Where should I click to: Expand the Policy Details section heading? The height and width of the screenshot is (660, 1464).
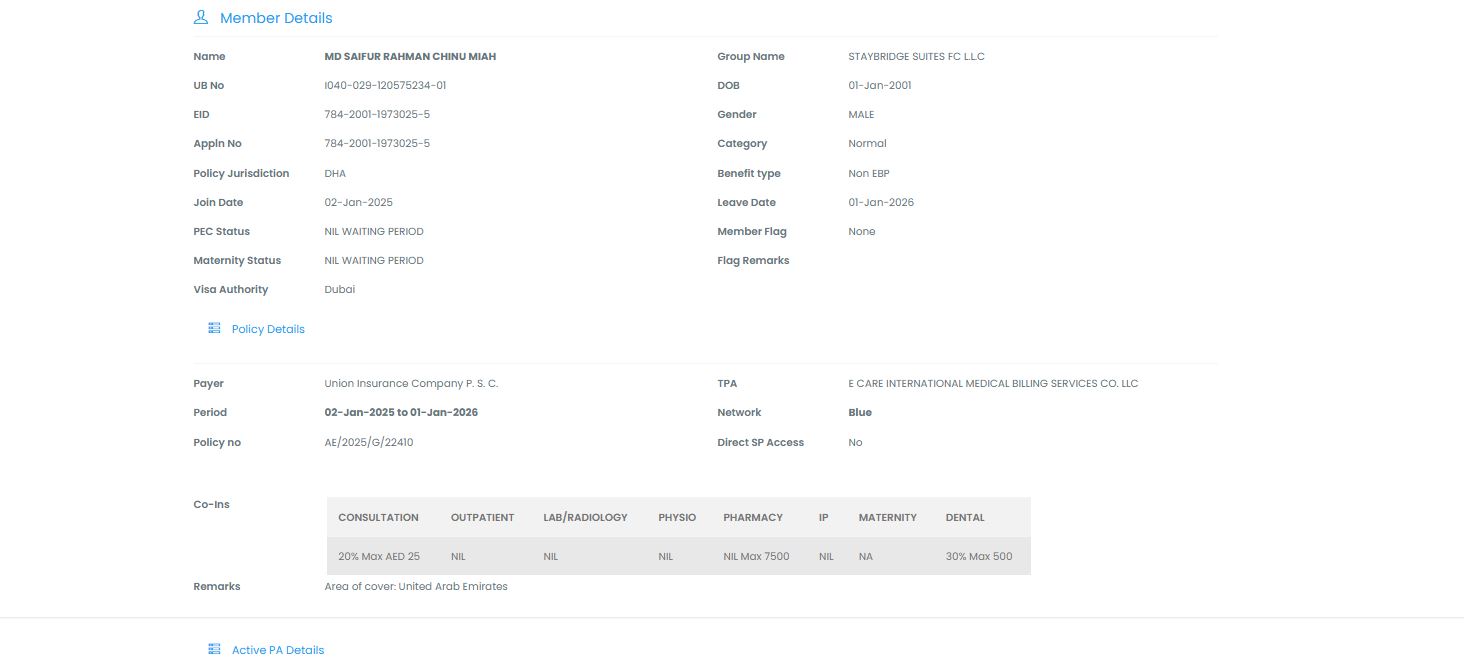click(x=268, y=329)
